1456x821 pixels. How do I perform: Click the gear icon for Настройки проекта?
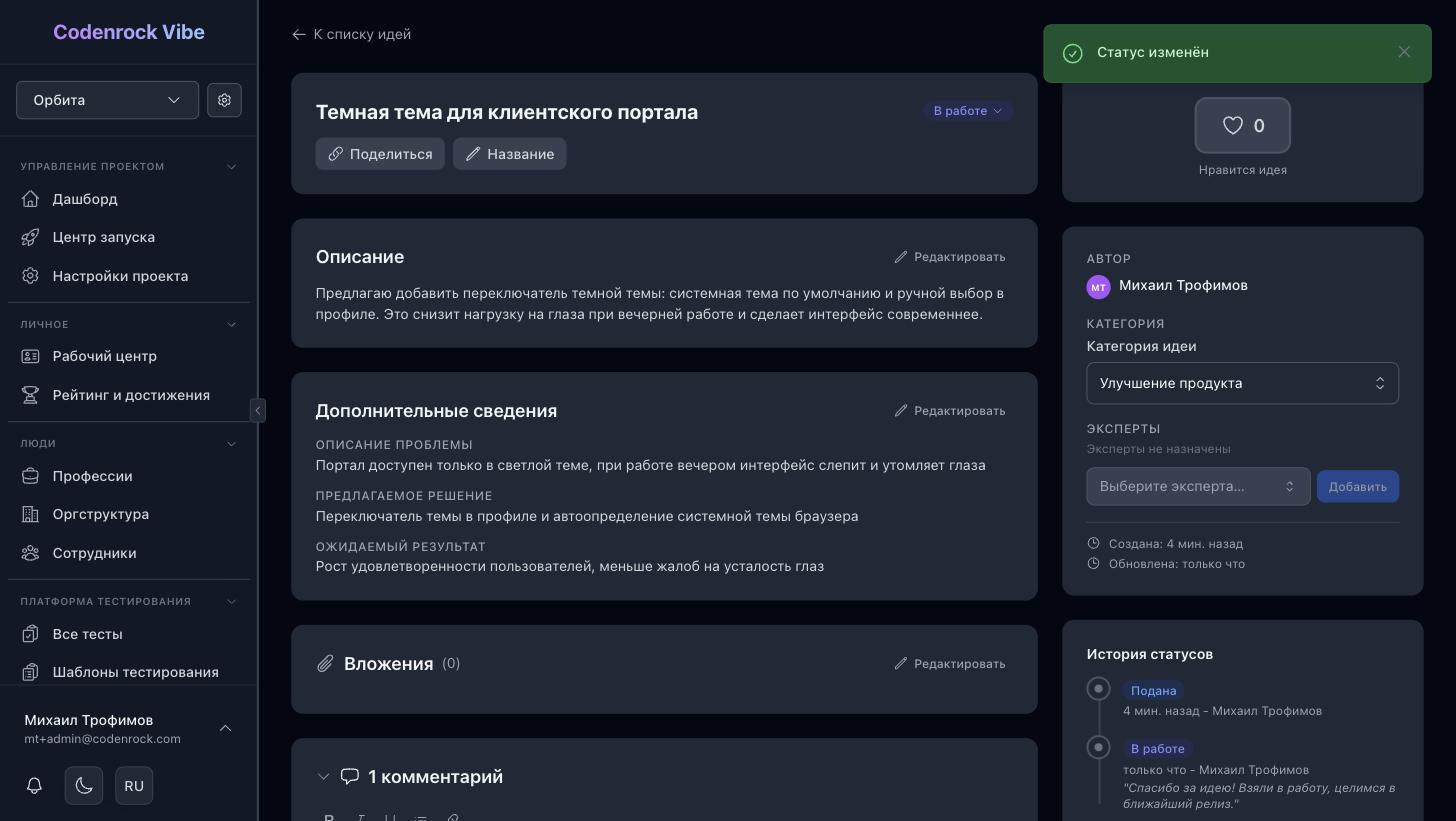31,276
